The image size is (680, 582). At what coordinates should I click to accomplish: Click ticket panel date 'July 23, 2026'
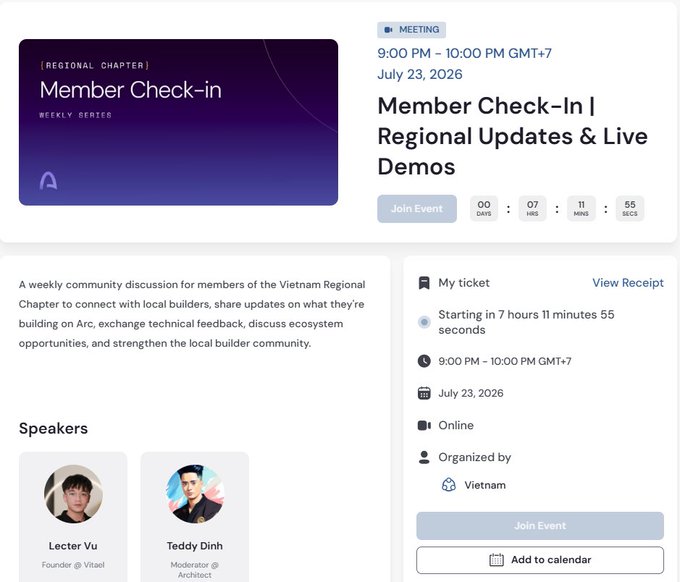coord(471,393)
